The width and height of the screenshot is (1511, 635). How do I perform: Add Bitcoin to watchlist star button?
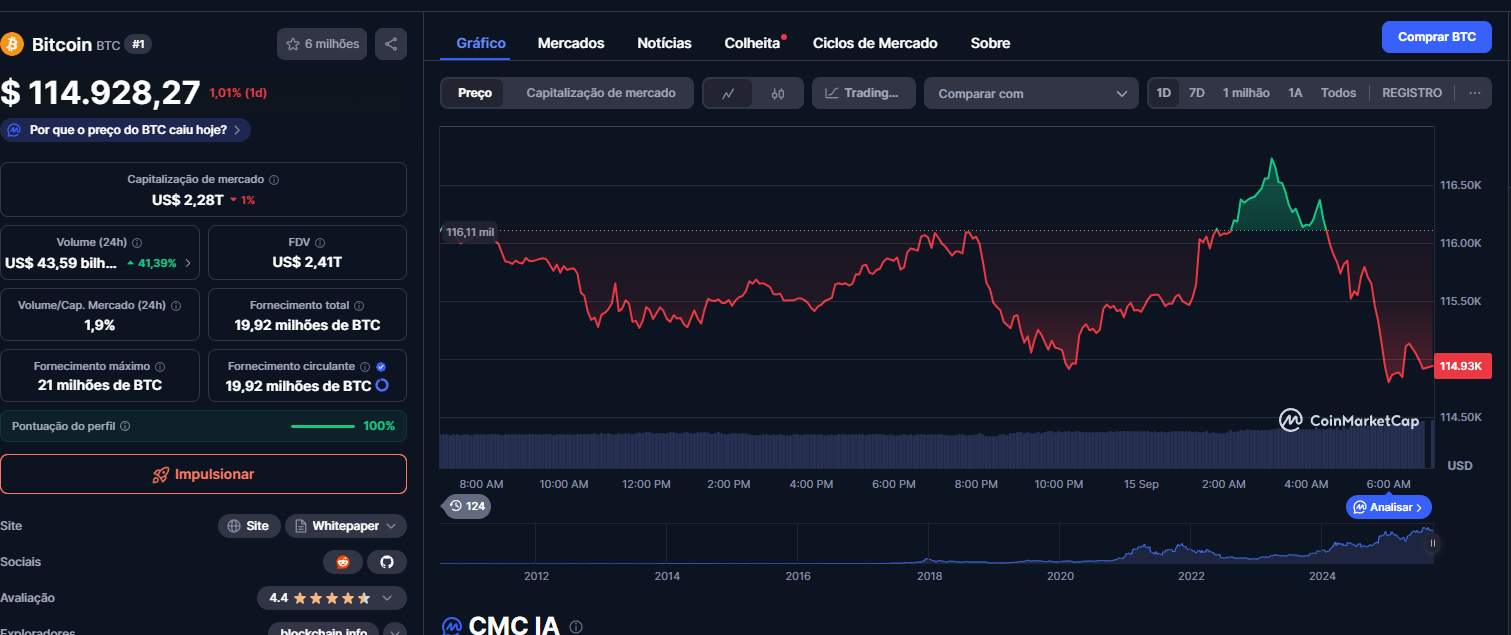[322, 44]
